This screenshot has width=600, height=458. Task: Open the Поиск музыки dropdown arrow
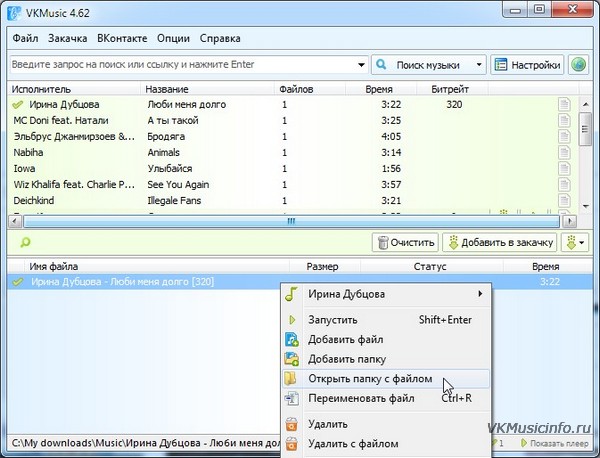tap(479, 64)
